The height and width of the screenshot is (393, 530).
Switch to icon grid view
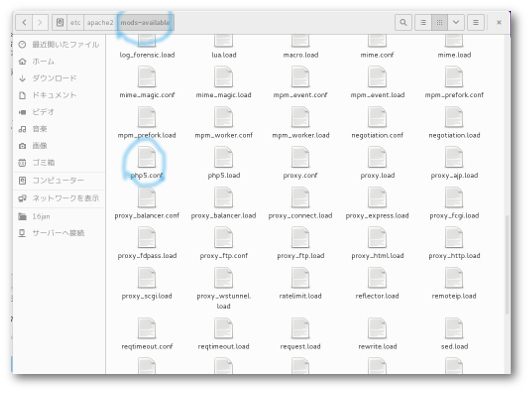click(439, 23)
